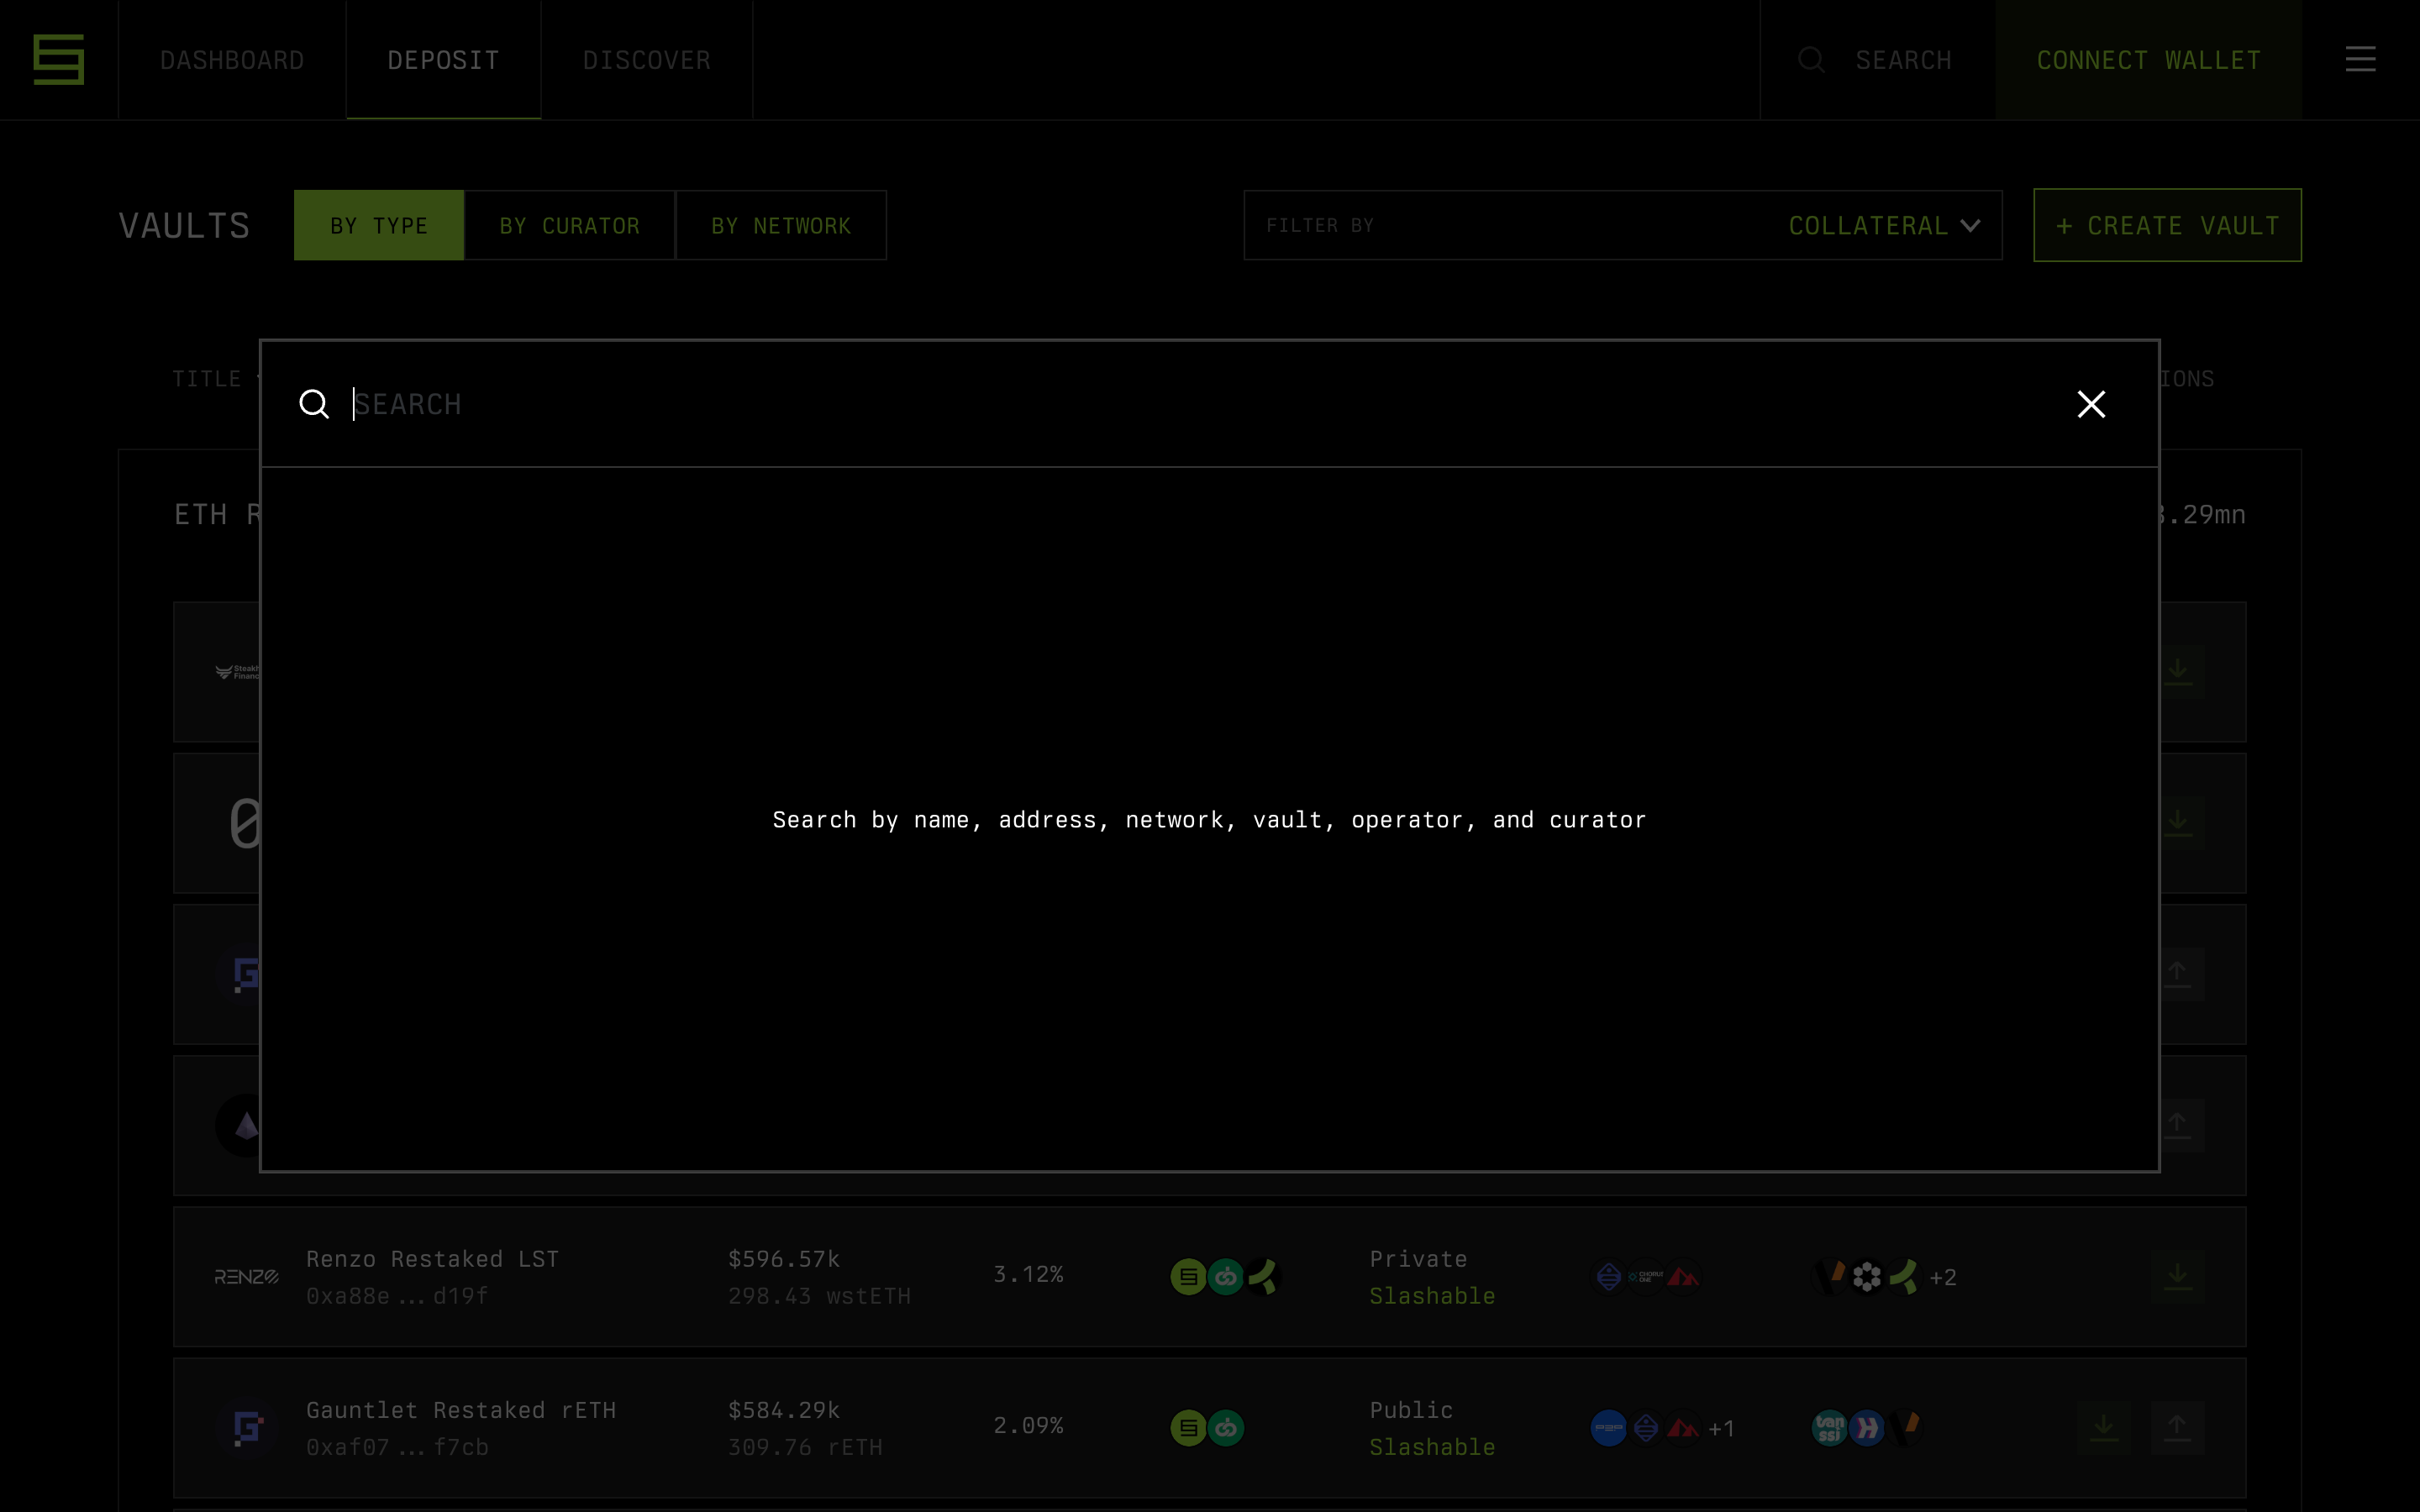Open Renzo Restaked LST vault name

click(x=432, y=1259)
